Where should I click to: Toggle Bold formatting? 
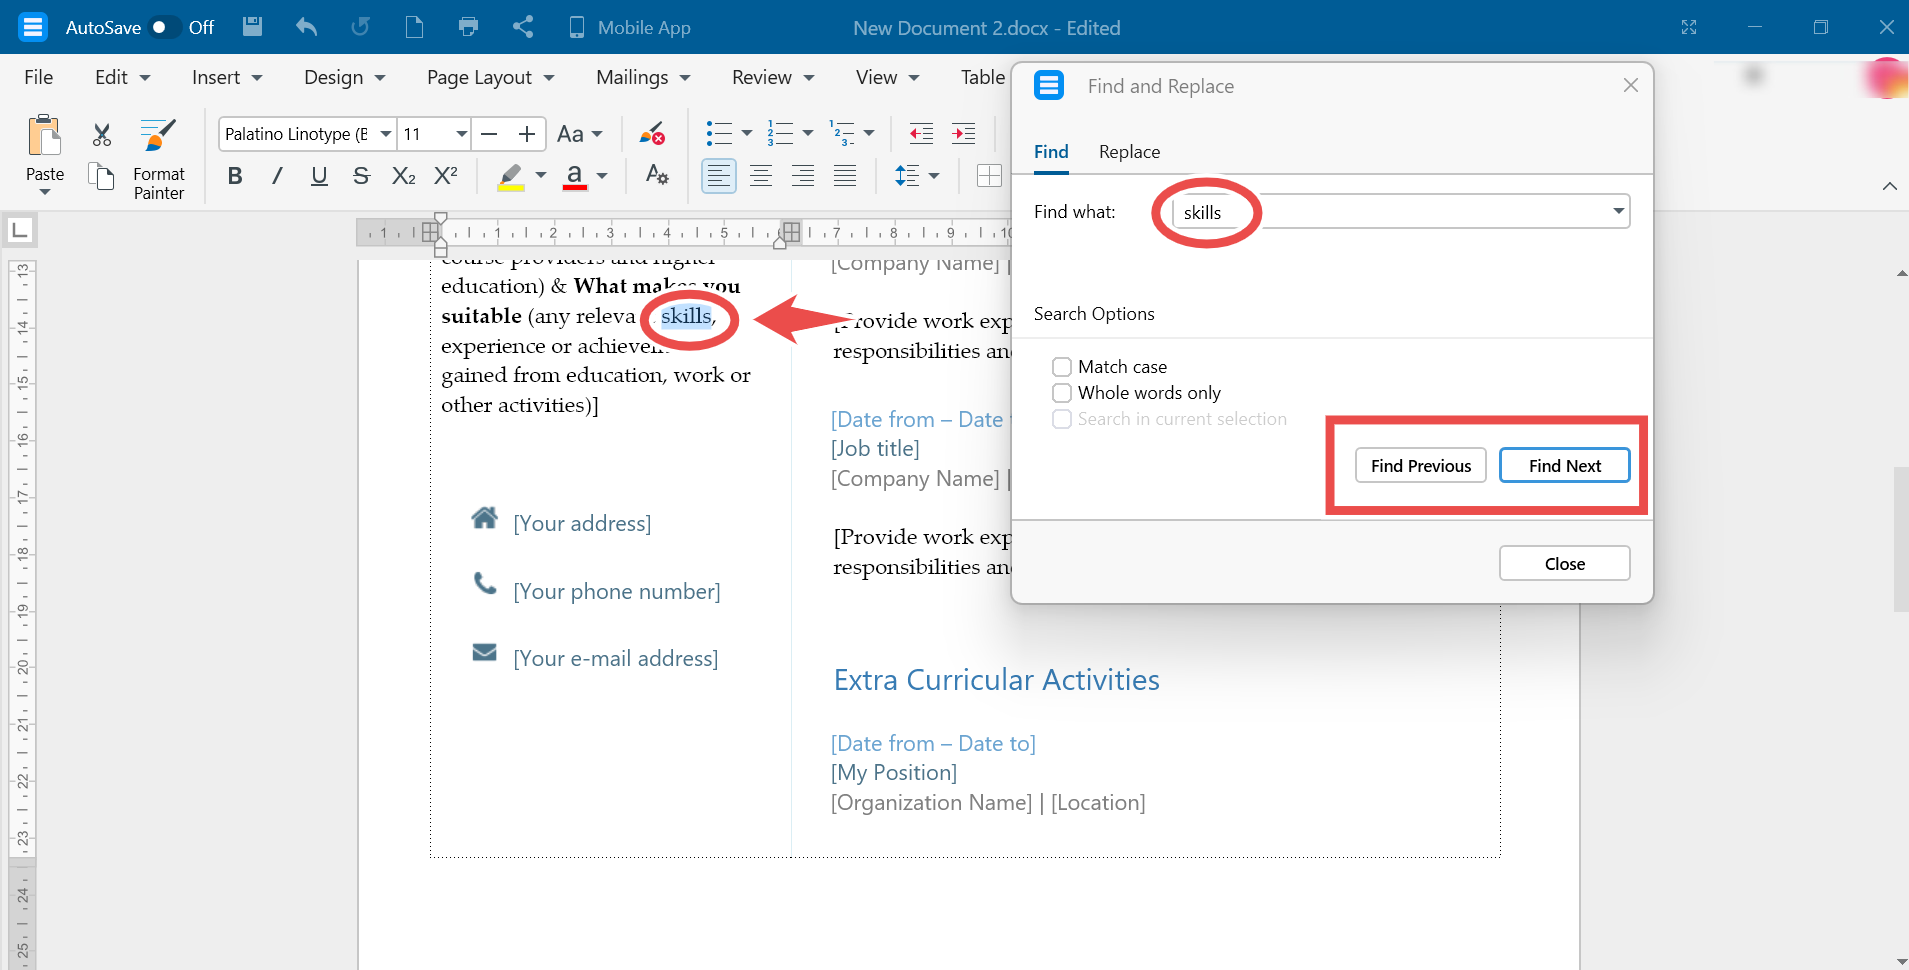235,176
